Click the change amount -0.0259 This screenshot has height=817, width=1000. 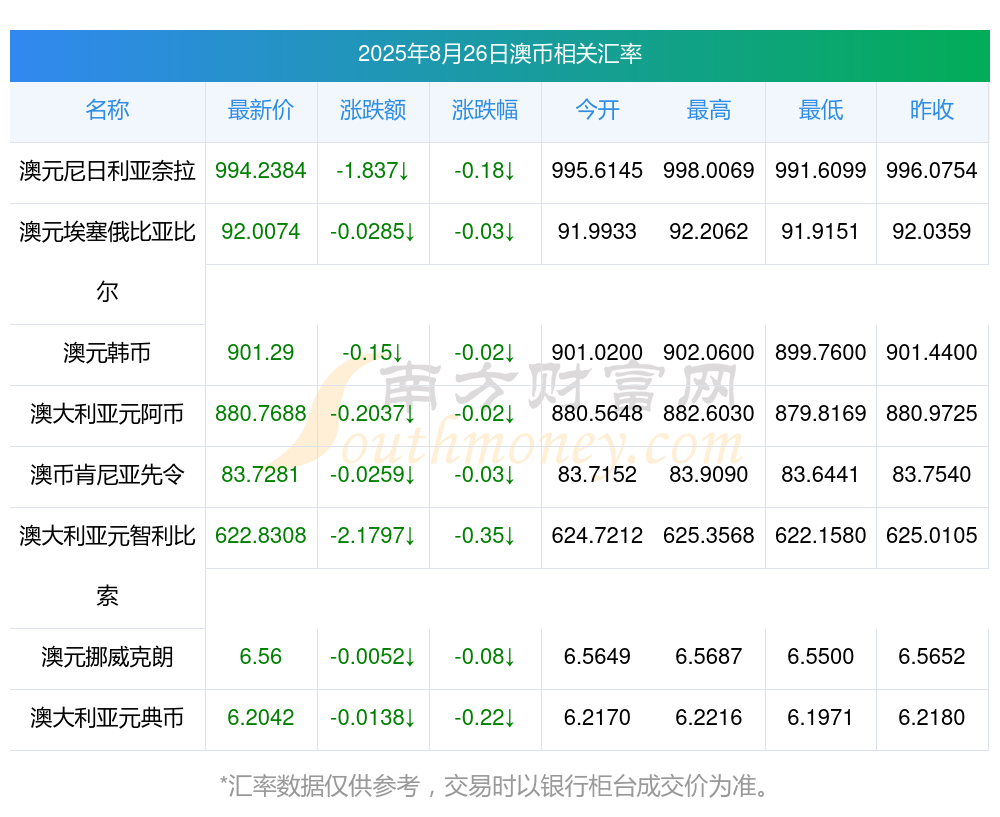coord(373,475)
